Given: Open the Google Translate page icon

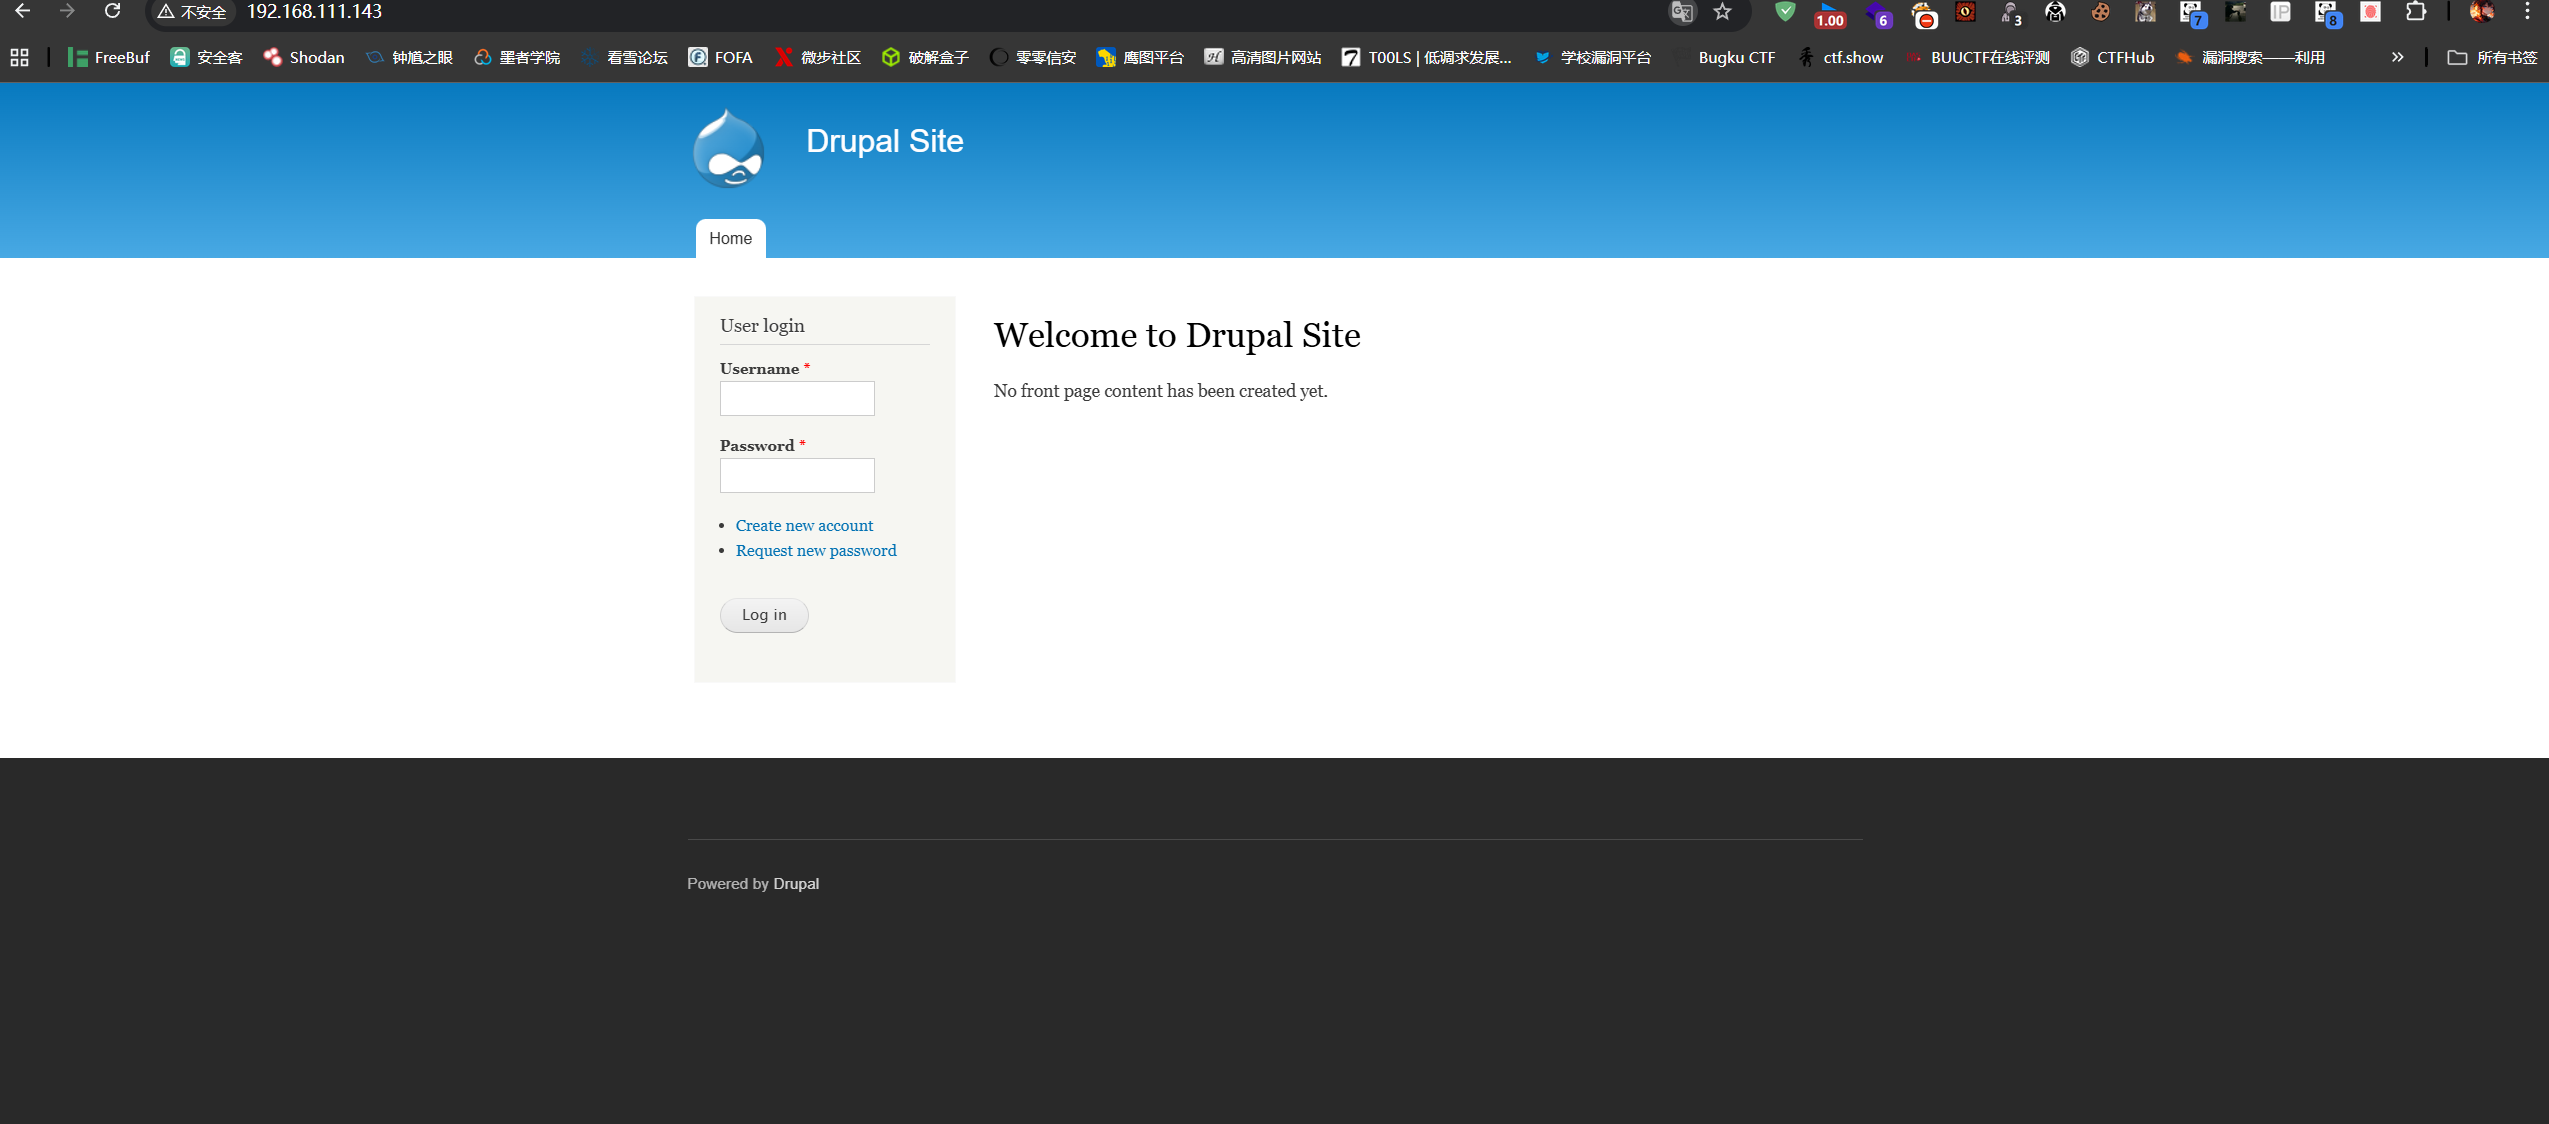Looking at the screenshot, I should (1682, 12).
